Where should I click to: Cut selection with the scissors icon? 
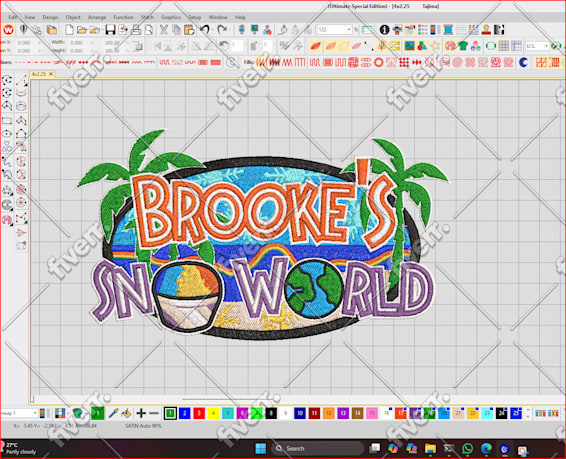point(164,30)
